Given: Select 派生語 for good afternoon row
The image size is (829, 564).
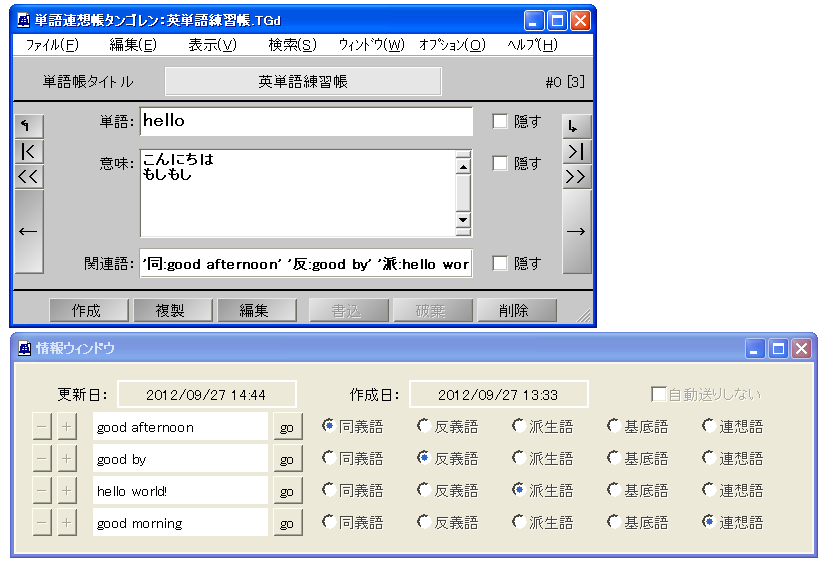Looking at the screenshot, I should click(x=519, y=426).
